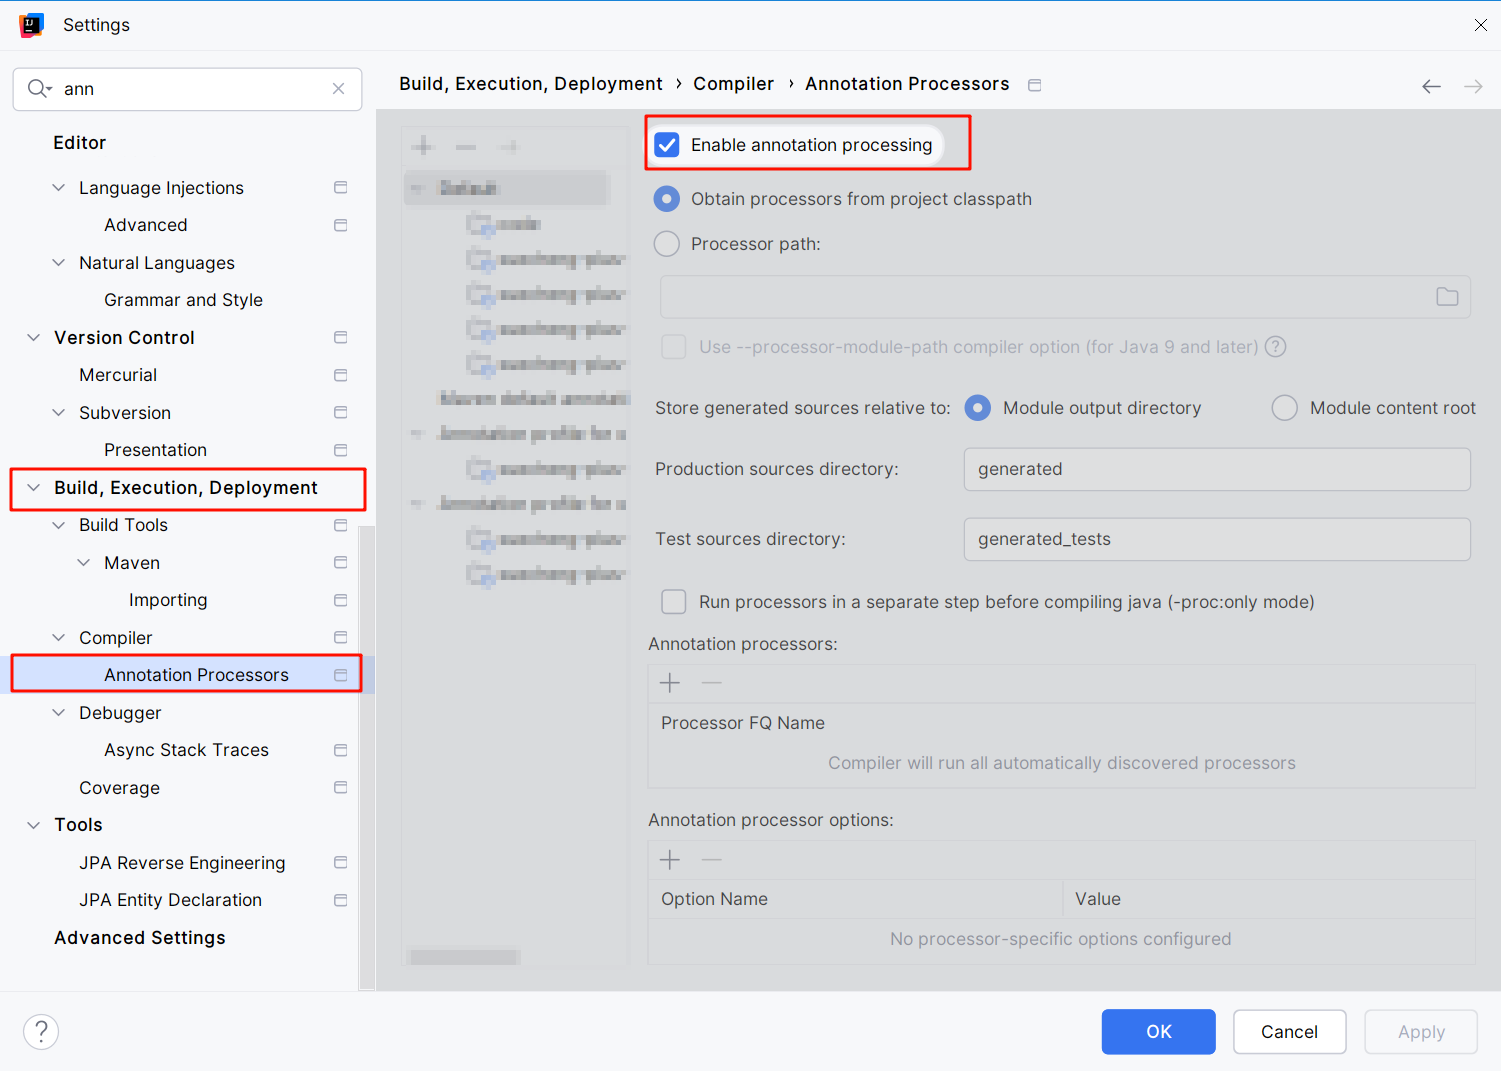This screenshot has width=1501, height=1071.
Task: Collapse the Debugger tree node
Action: [x=59, y=713]
